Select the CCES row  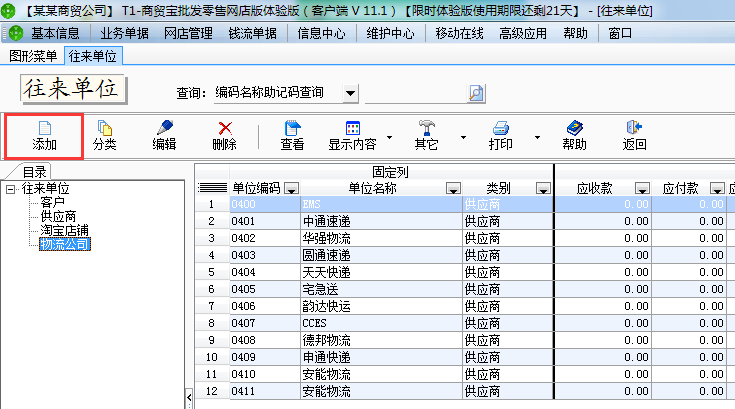point(381,323)
